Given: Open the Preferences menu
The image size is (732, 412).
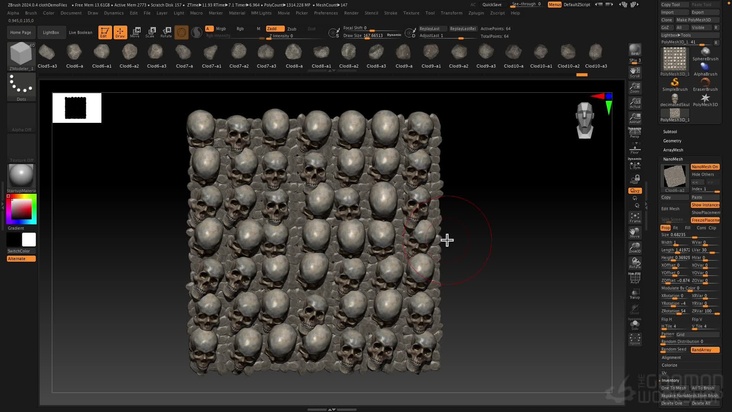Looking at the screenshot, I should (325, 13).
